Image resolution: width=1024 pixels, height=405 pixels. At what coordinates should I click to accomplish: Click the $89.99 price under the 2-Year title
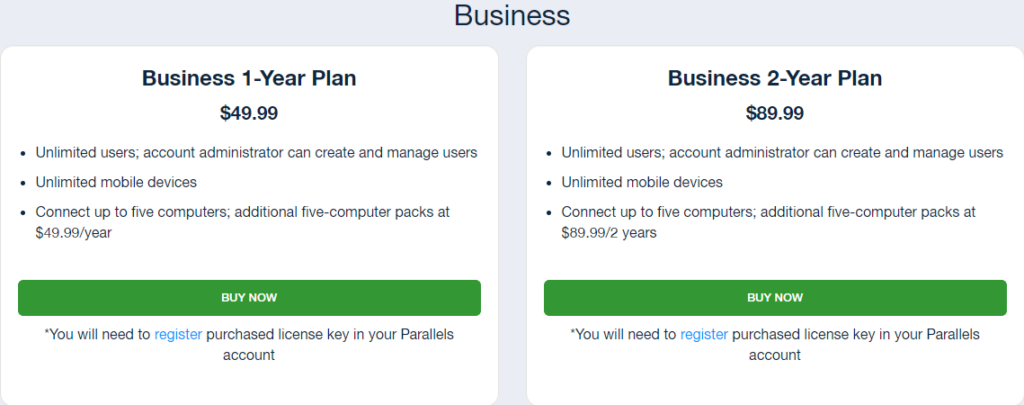[x=775, y=113]
